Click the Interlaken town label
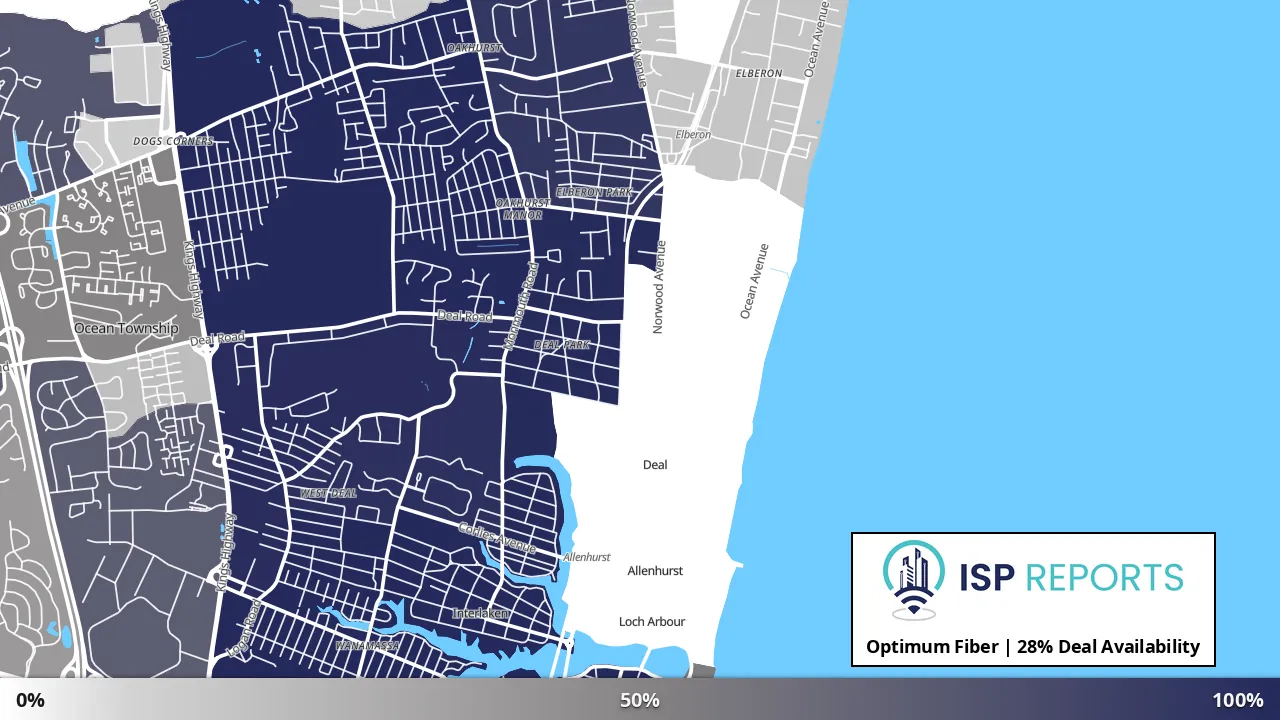The image size is (1280, 720). click(x=482, y=613)
